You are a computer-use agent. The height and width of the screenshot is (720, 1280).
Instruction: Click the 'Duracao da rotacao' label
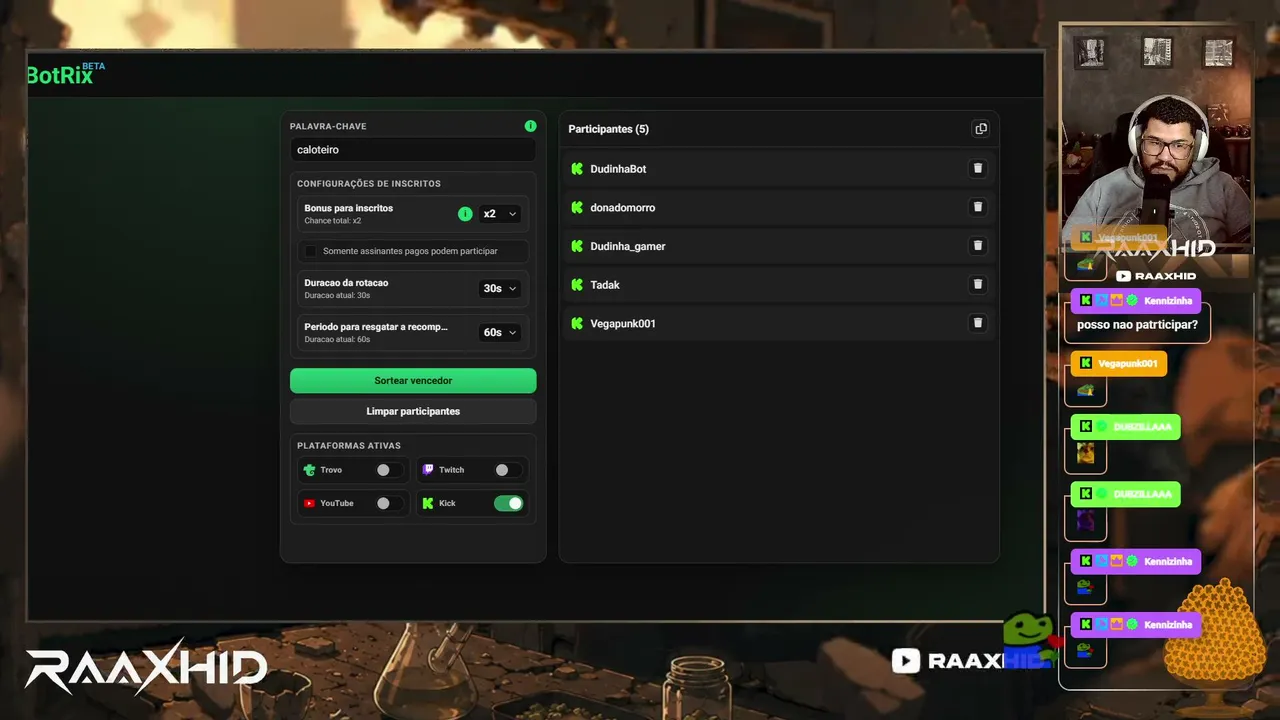tap(346, 283)
